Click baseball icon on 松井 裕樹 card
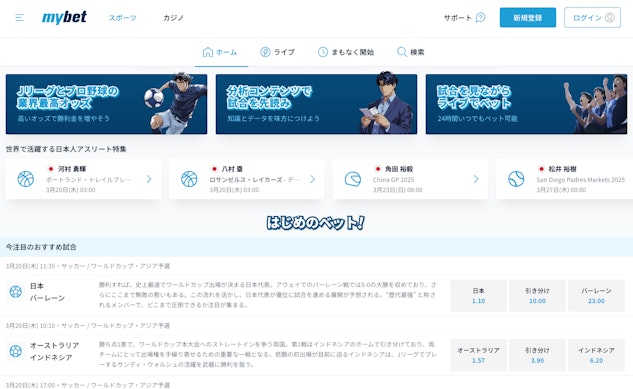Viewport: 633px width, 389px height. coord(516,179)
